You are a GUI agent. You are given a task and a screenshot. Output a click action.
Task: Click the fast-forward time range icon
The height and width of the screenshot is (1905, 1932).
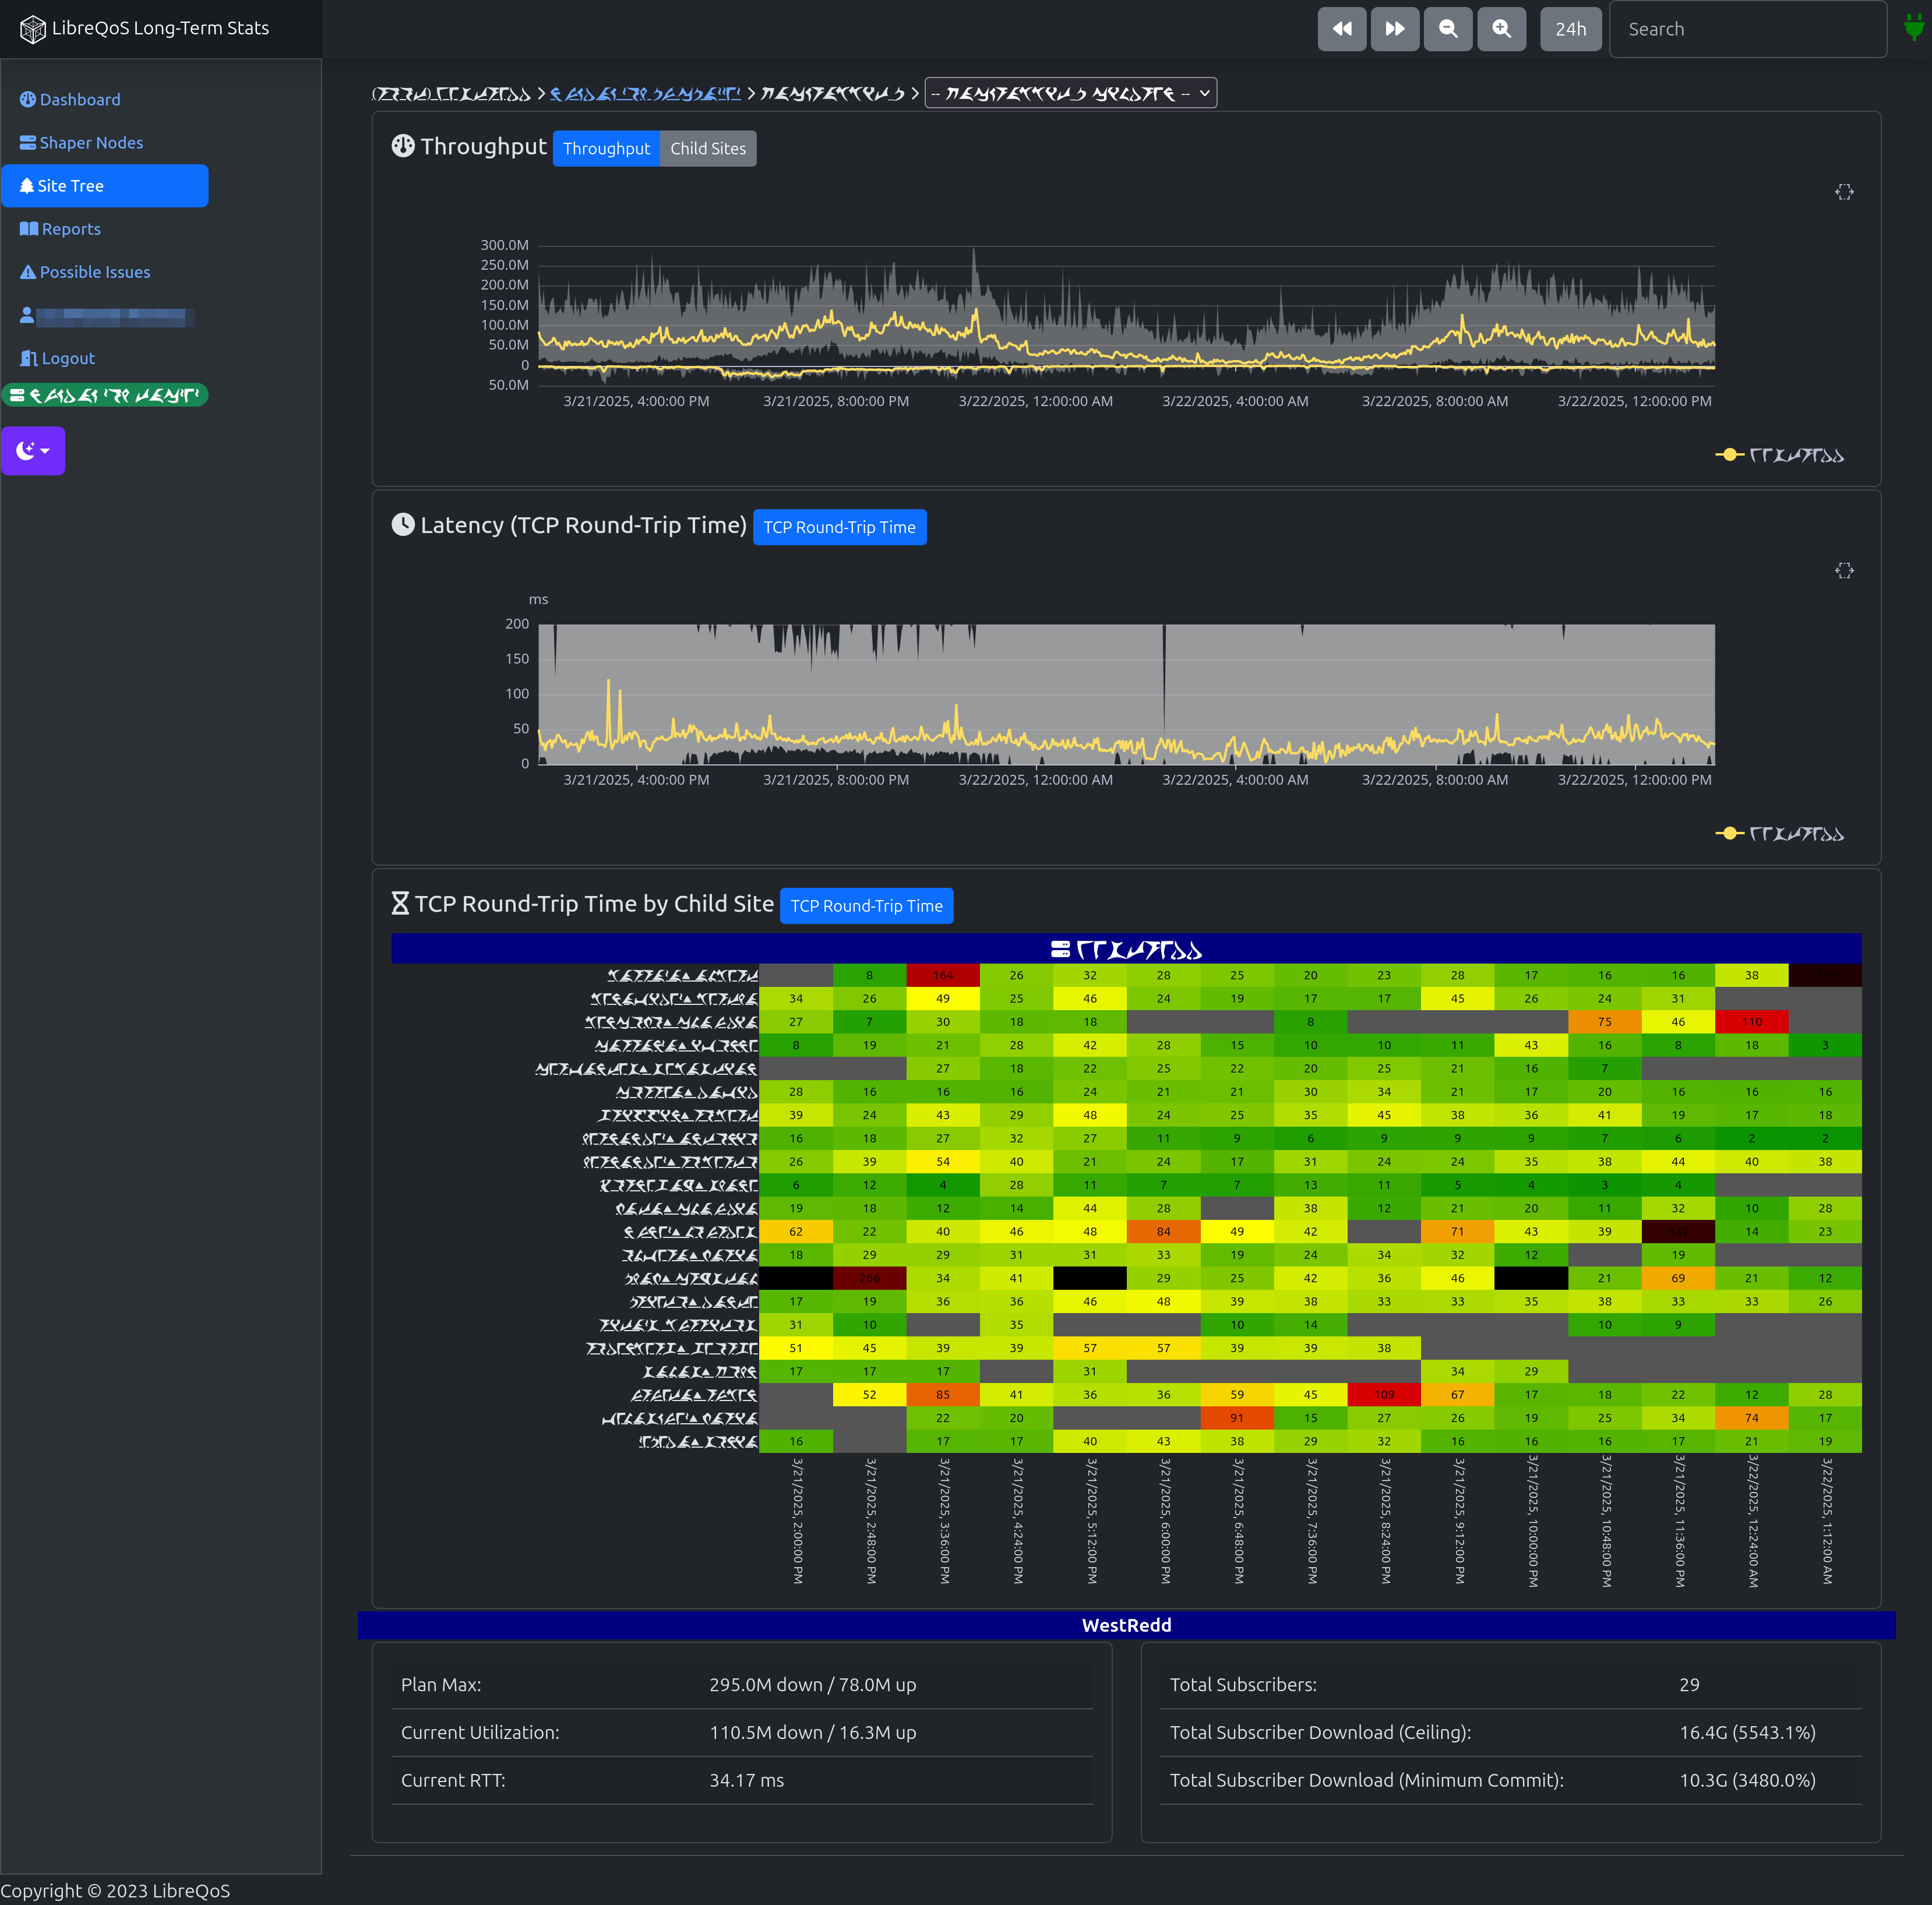[1394, 29]
